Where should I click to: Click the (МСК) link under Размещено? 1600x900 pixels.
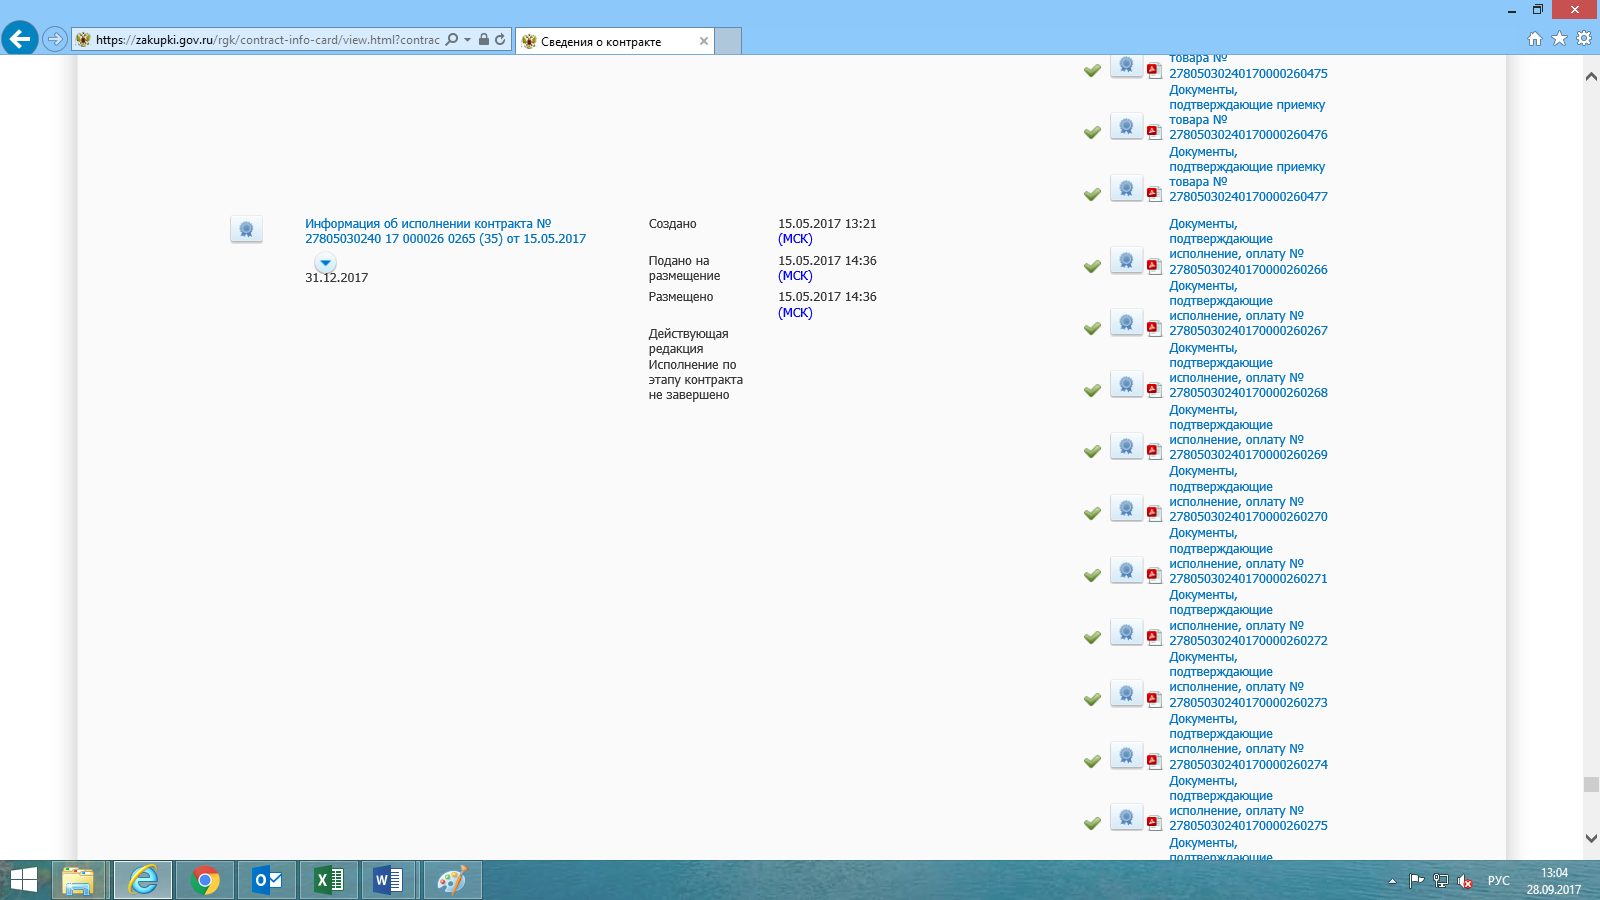coord(795,313)
